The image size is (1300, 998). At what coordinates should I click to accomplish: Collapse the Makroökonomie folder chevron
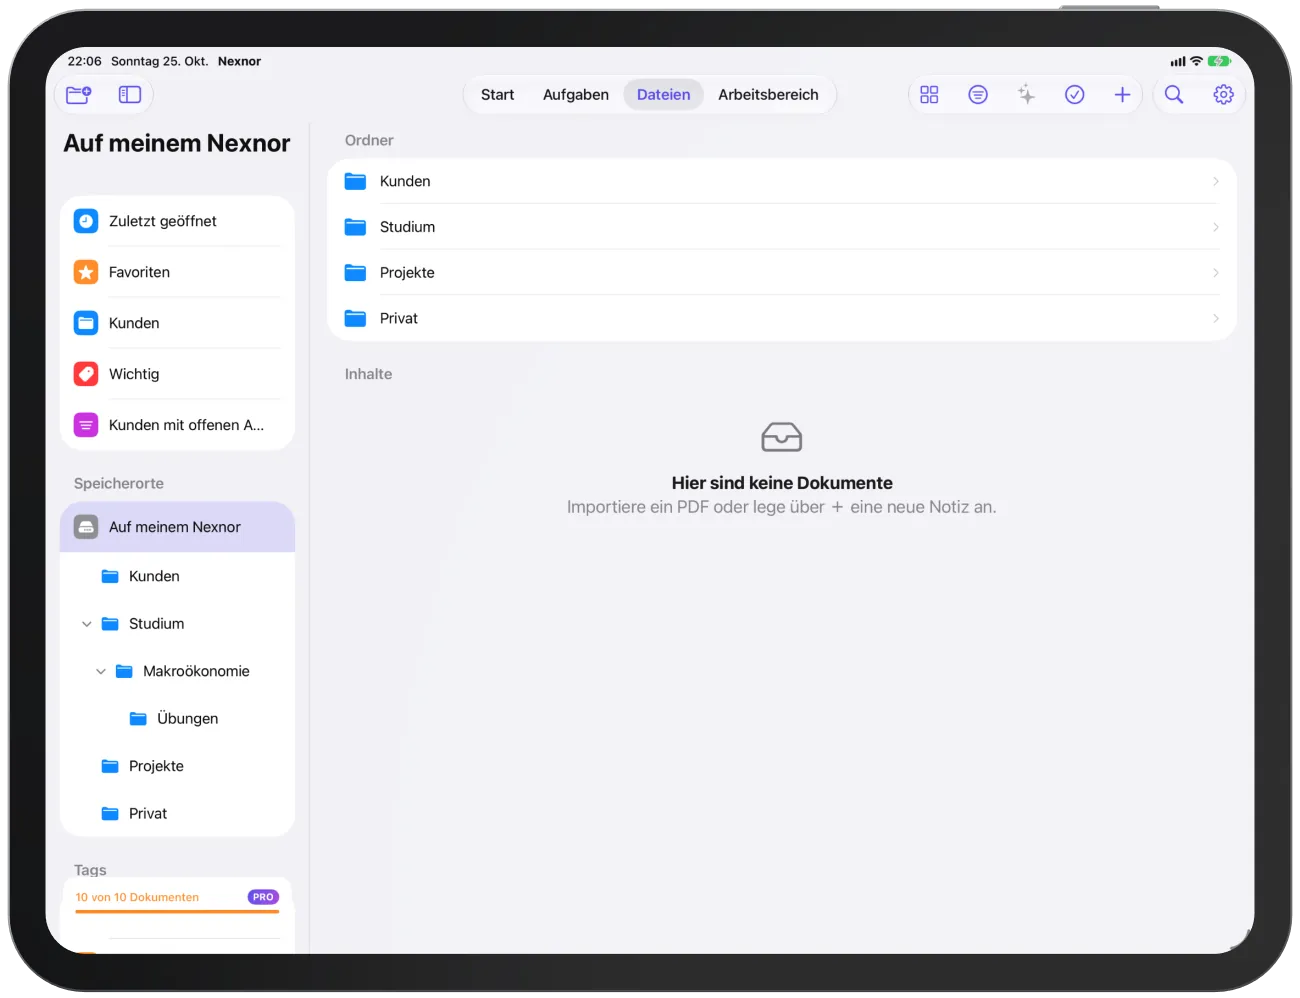[101, 672]
